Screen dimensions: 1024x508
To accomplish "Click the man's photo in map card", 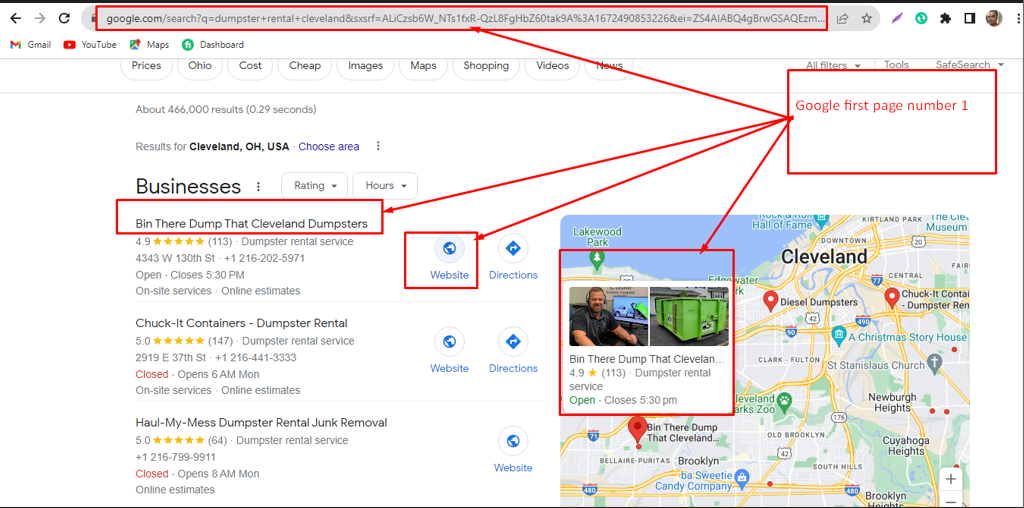I will click(609, 316).
